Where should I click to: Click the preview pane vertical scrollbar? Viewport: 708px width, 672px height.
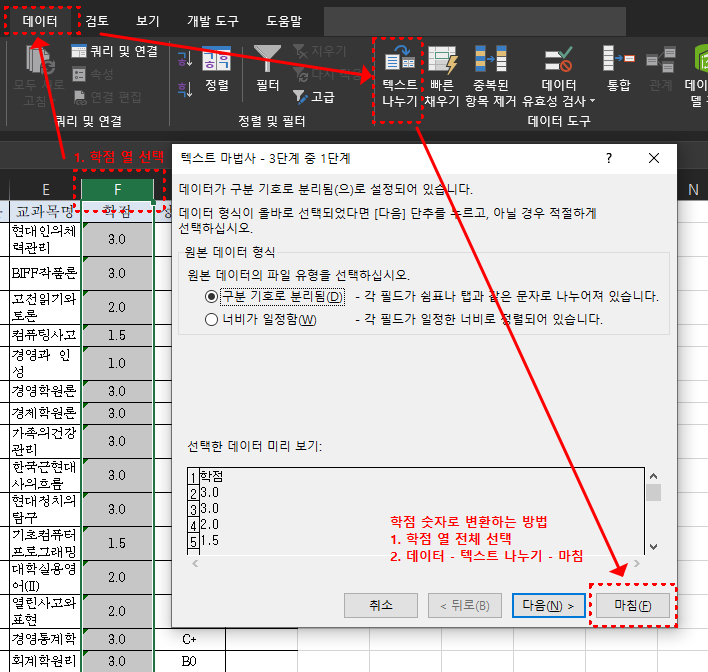(653, 510)
